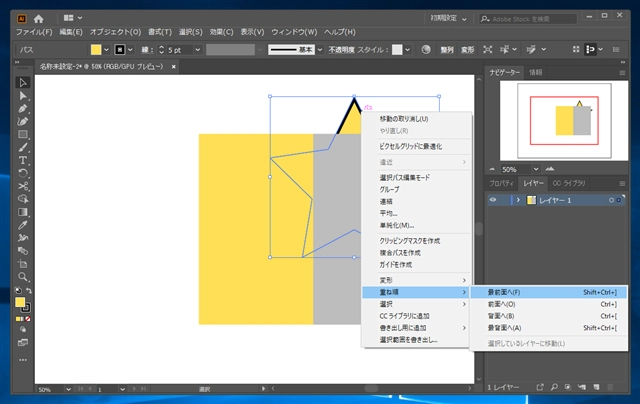Click the Recolor Artwork globe icon
The width and height of the screenshot is (640, 404).
point(426,49)
